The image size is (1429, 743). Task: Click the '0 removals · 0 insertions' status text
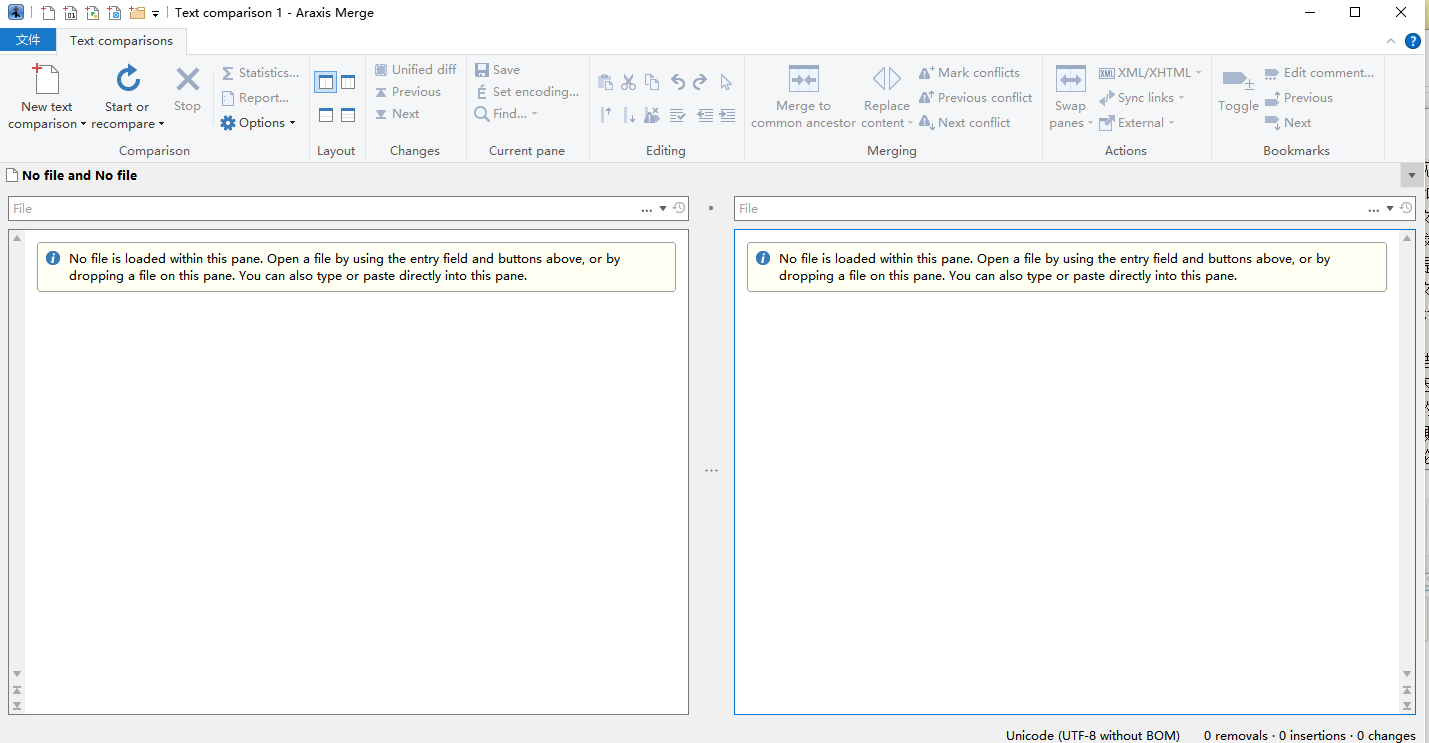tap(1275, 735)
